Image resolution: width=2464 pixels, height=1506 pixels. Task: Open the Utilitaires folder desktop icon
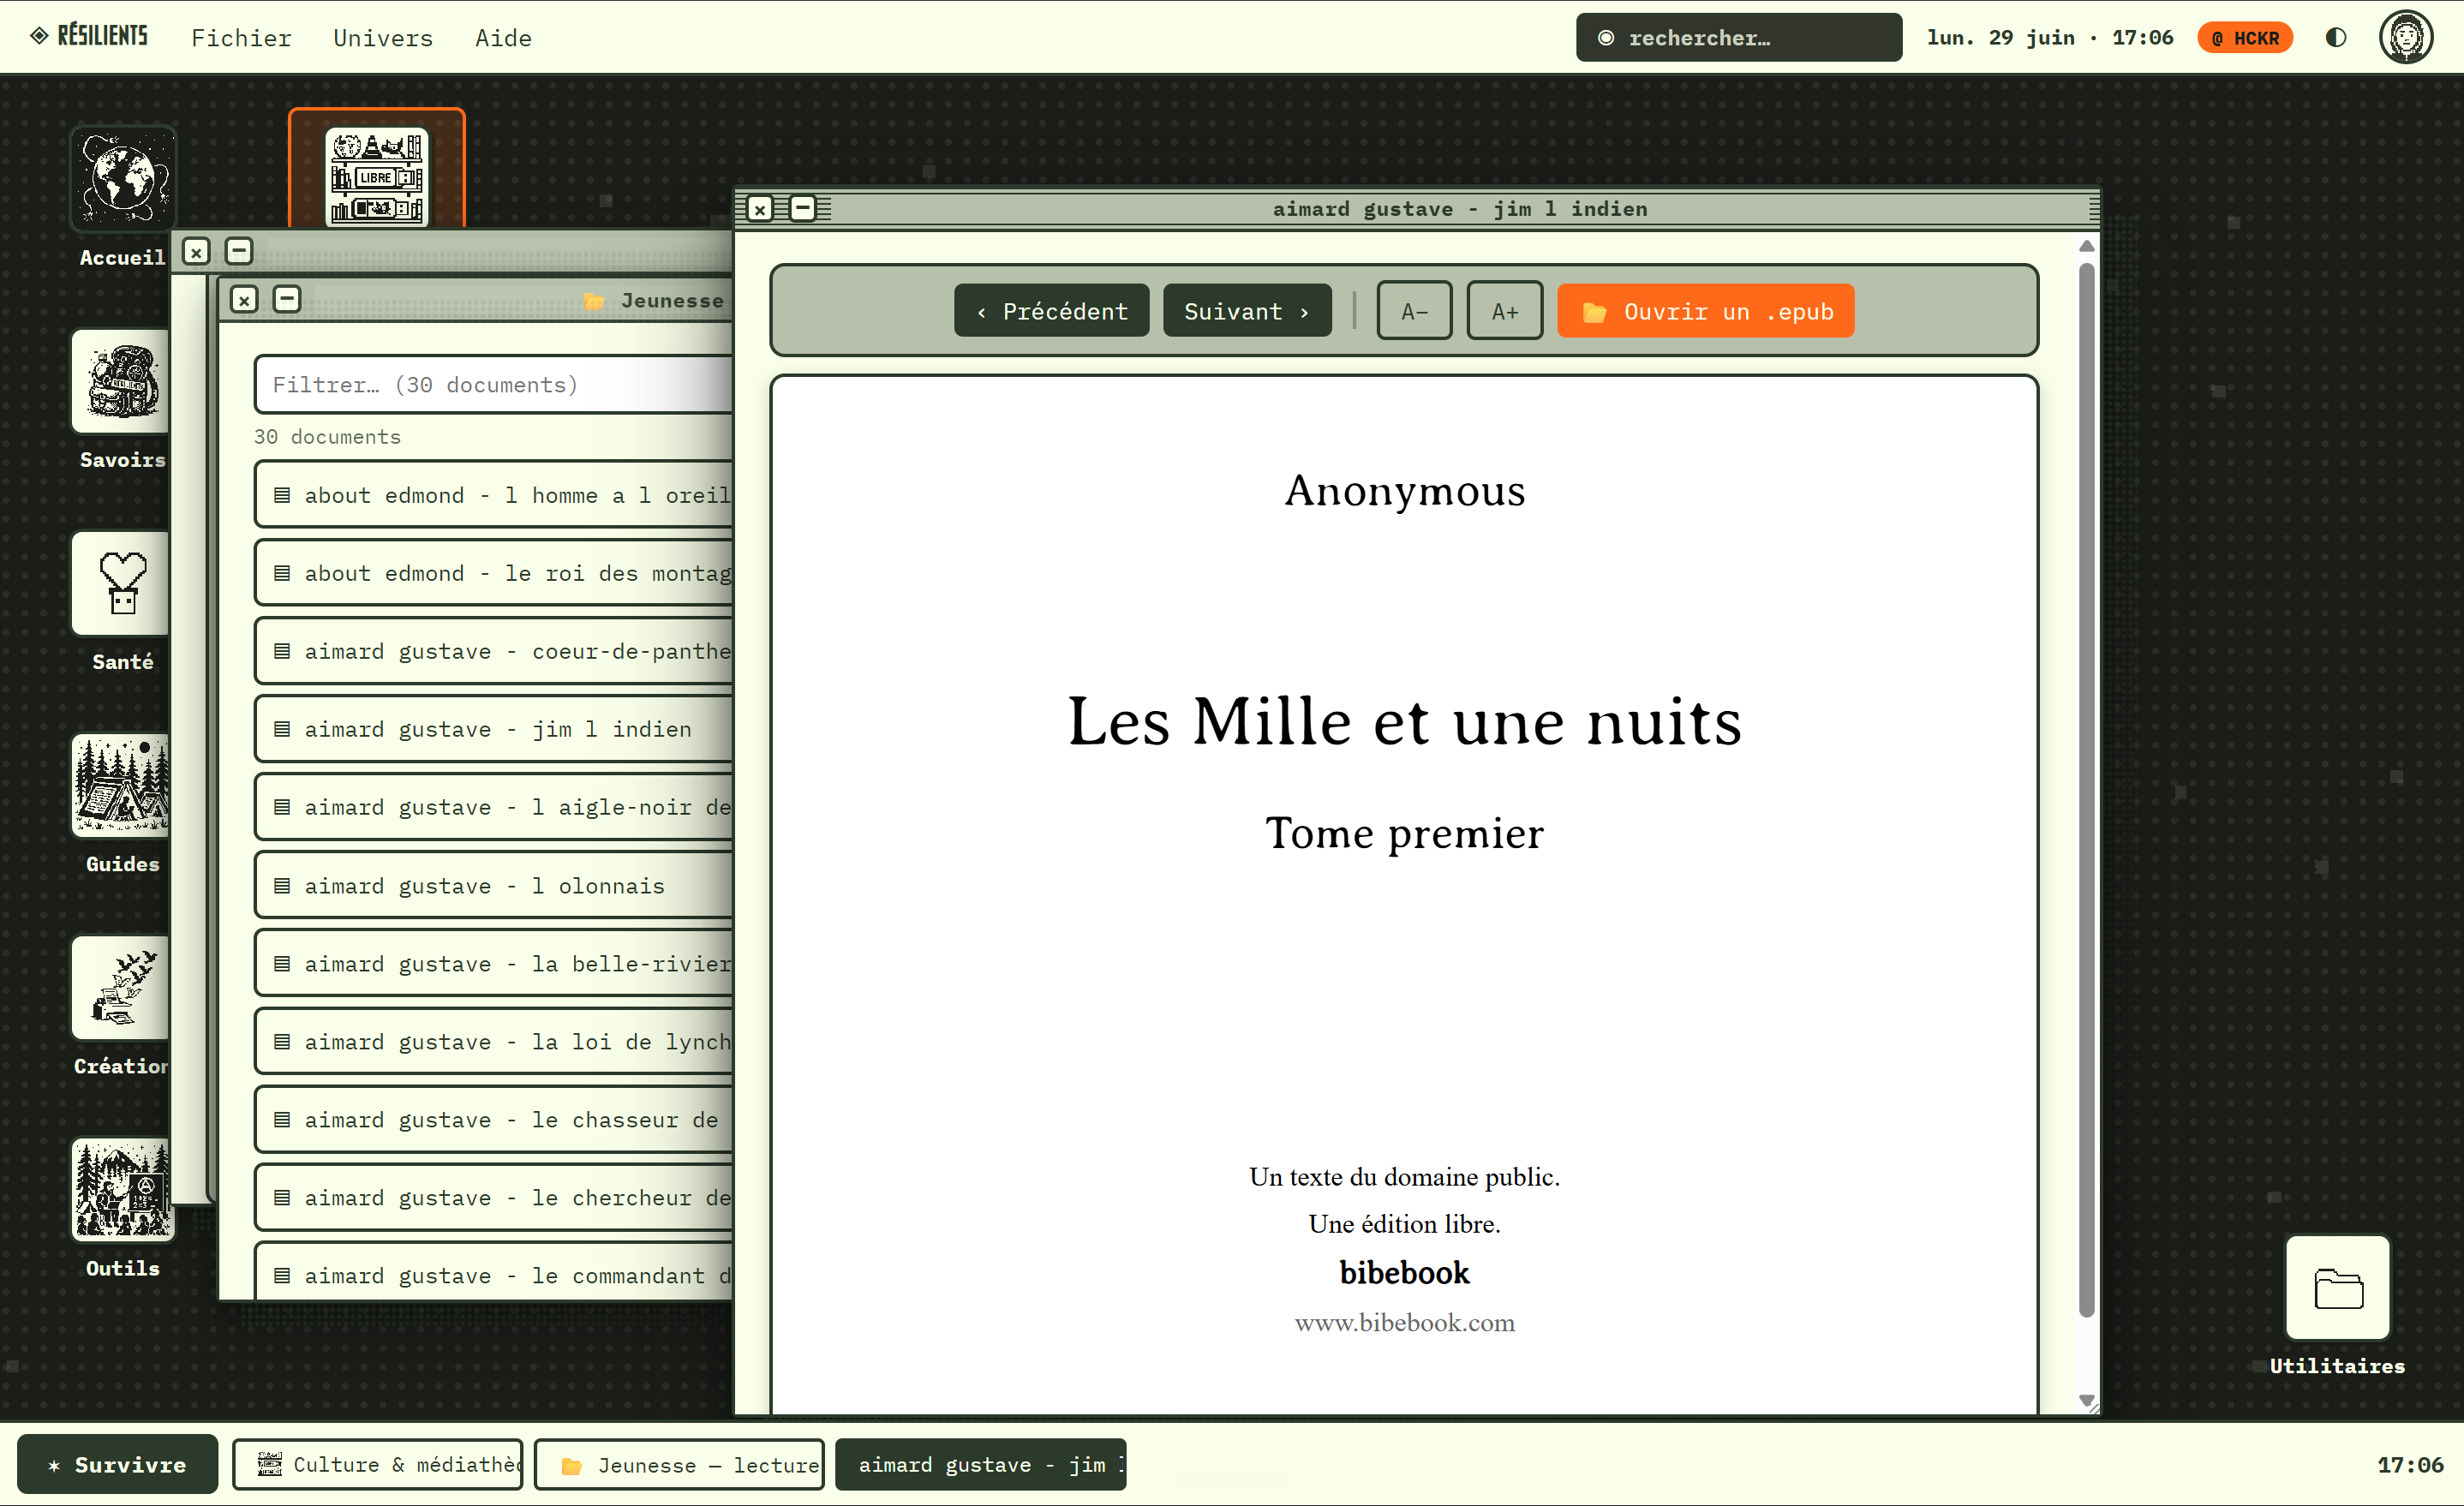pyautogui.click(x=2337, y=1287)
